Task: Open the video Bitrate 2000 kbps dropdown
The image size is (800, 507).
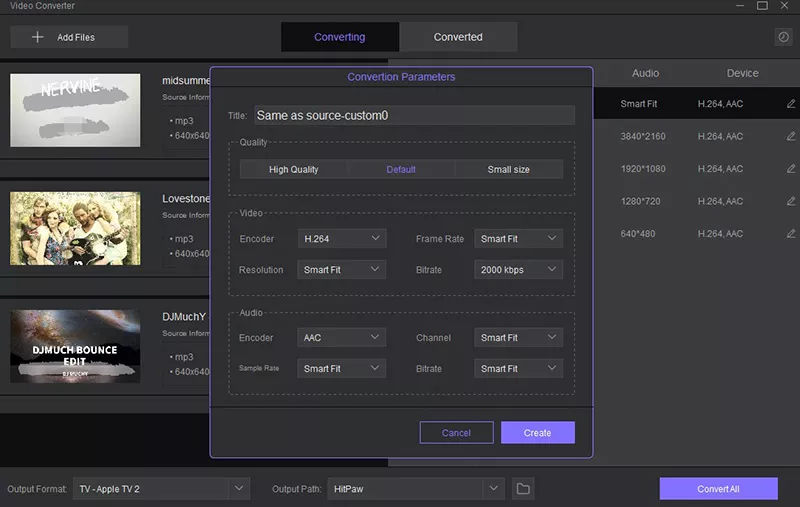Action: tap(518, 270)
